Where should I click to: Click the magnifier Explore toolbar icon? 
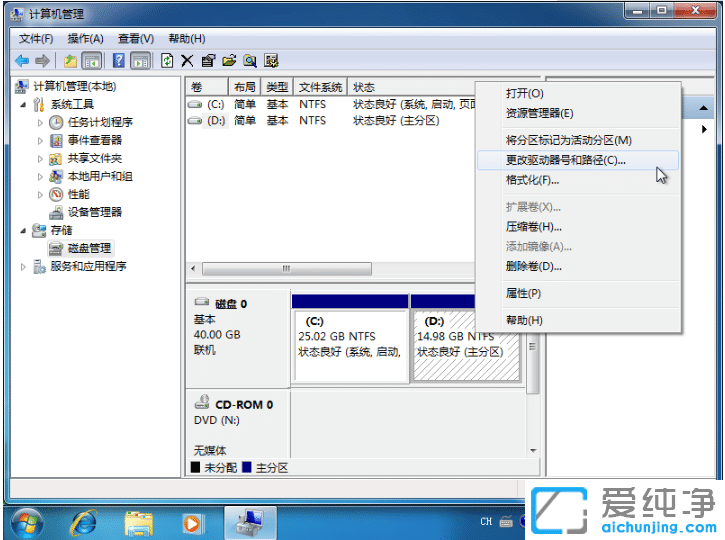[x=250, y=61]
